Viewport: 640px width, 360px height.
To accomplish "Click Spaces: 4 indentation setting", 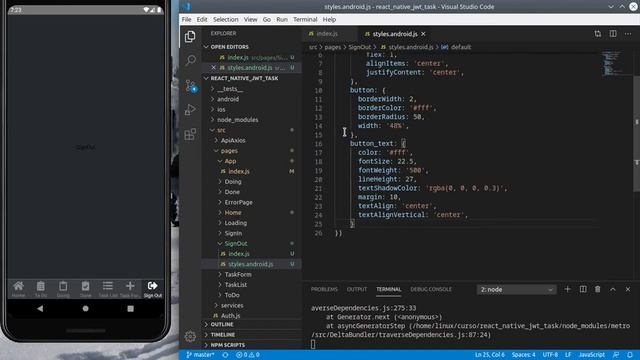I will [523, 355].
